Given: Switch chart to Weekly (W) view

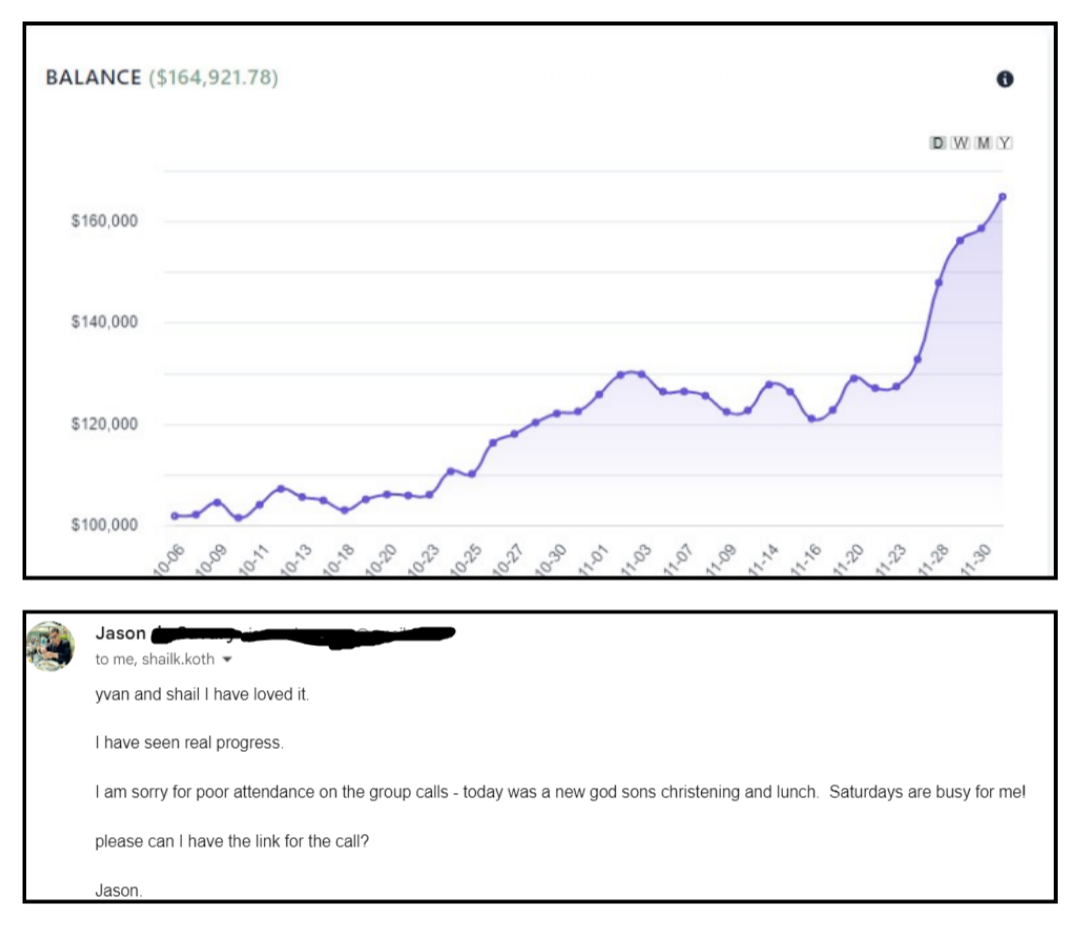Looking at the screenshot, I should (x=960, y=143).
